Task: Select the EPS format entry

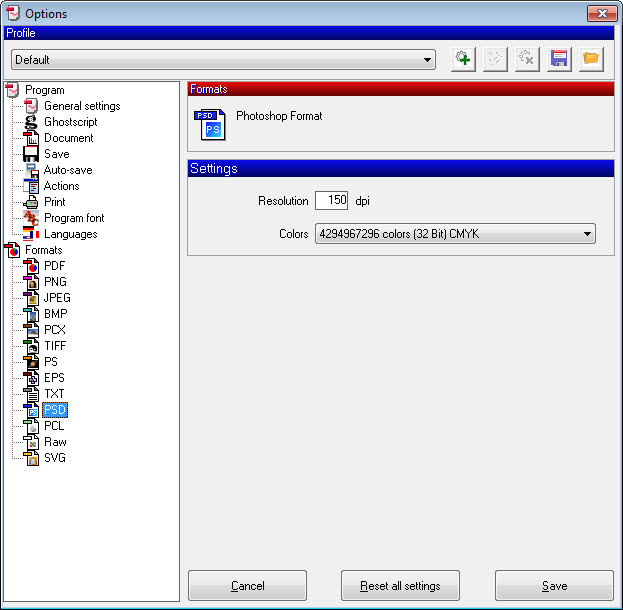Action: click(x=54, y=378)
